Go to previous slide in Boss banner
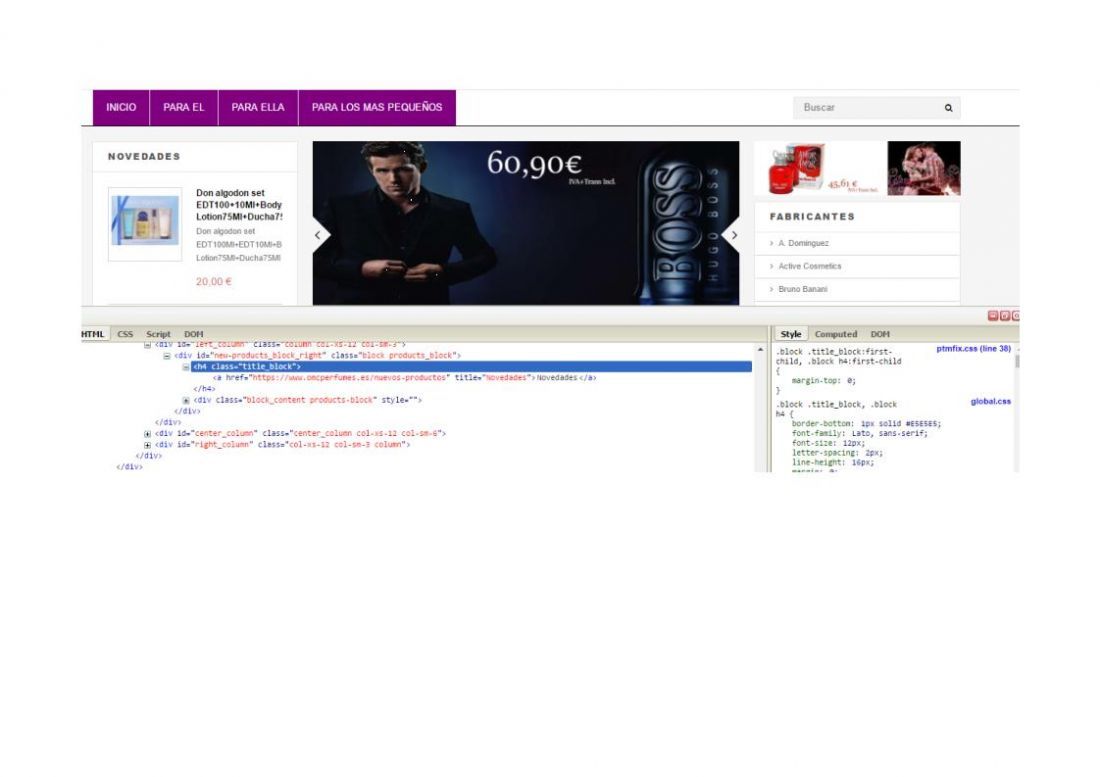 point(319,236)
